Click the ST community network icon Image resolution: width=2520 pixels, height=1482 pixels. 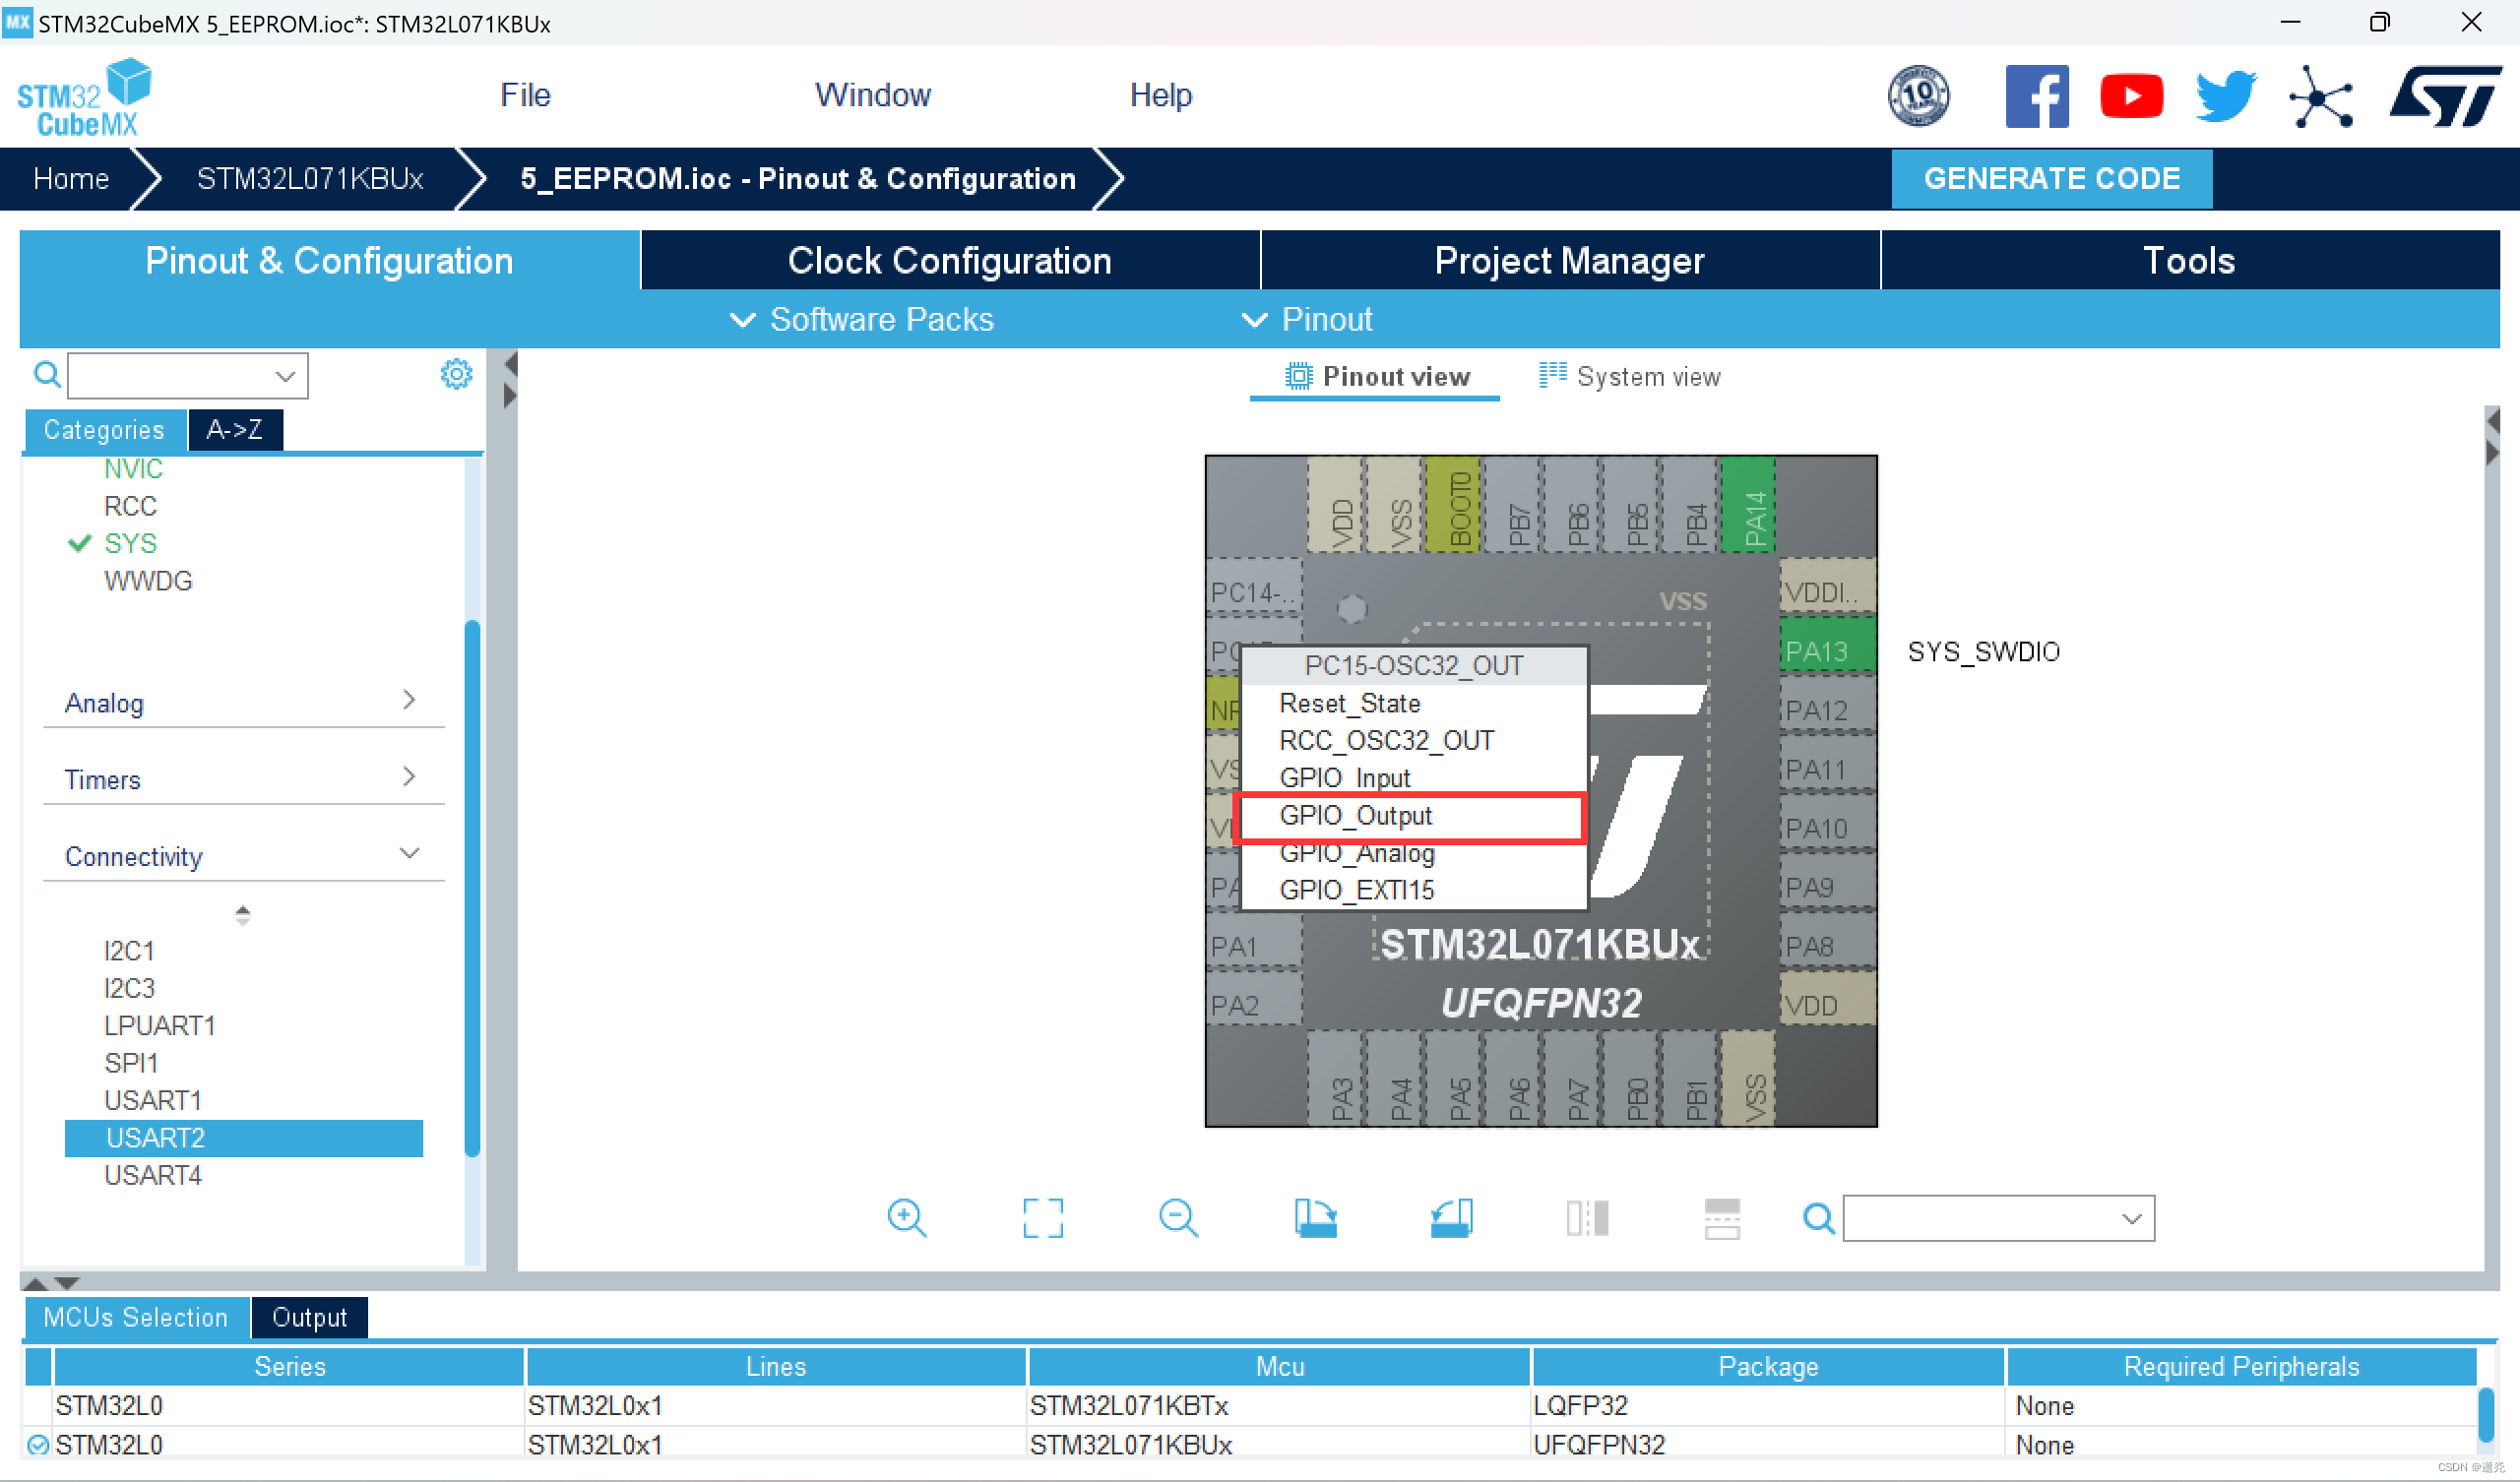point(2320,97)
